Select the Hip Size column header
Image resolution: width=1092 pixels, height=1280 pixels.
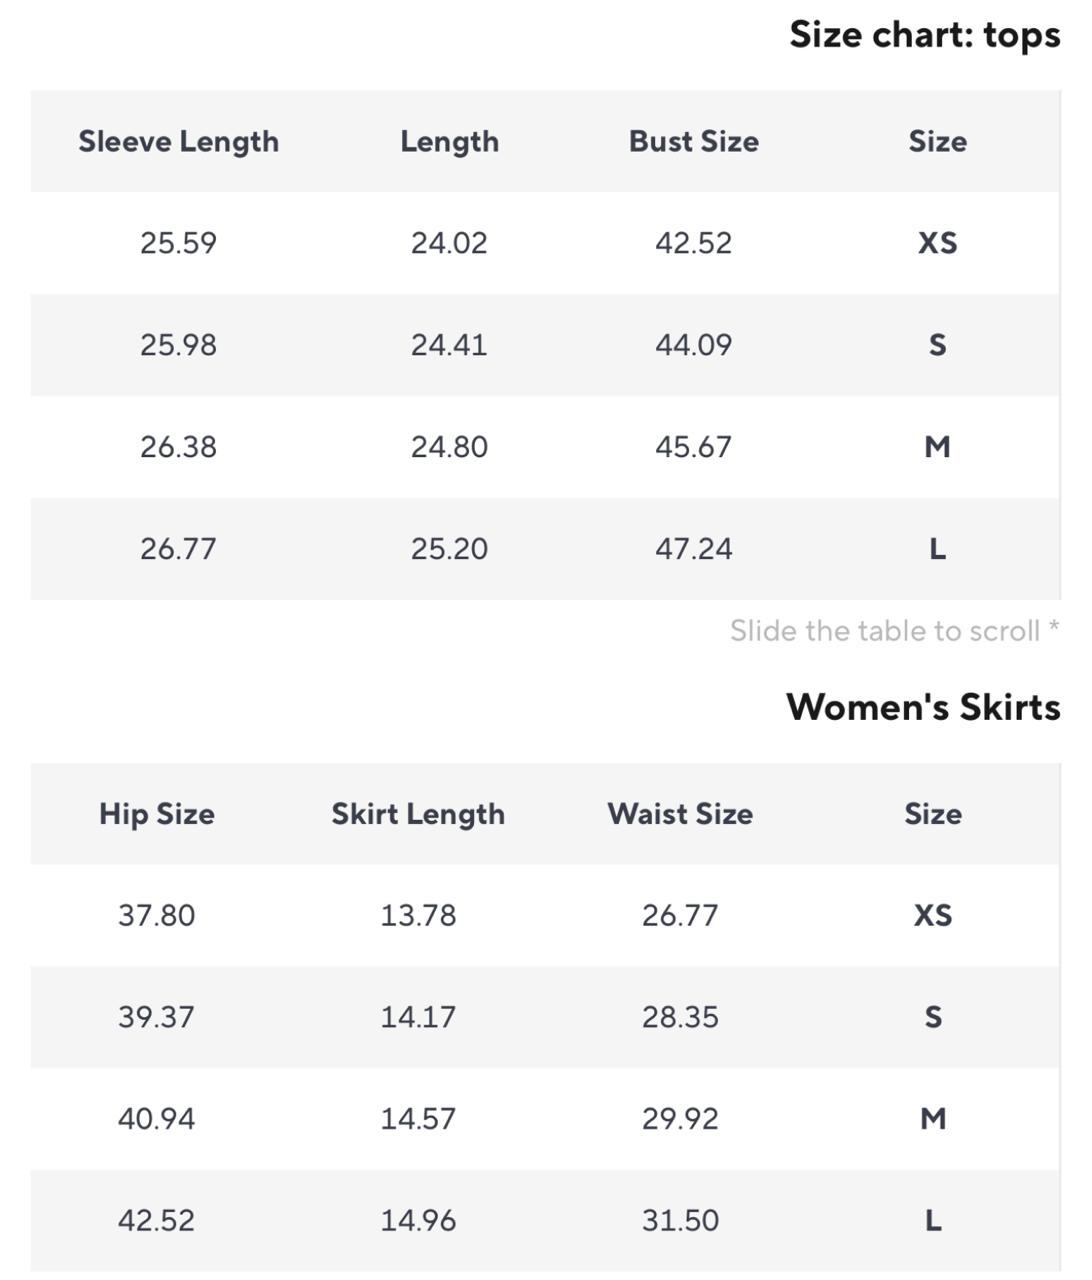coord(157,814)
